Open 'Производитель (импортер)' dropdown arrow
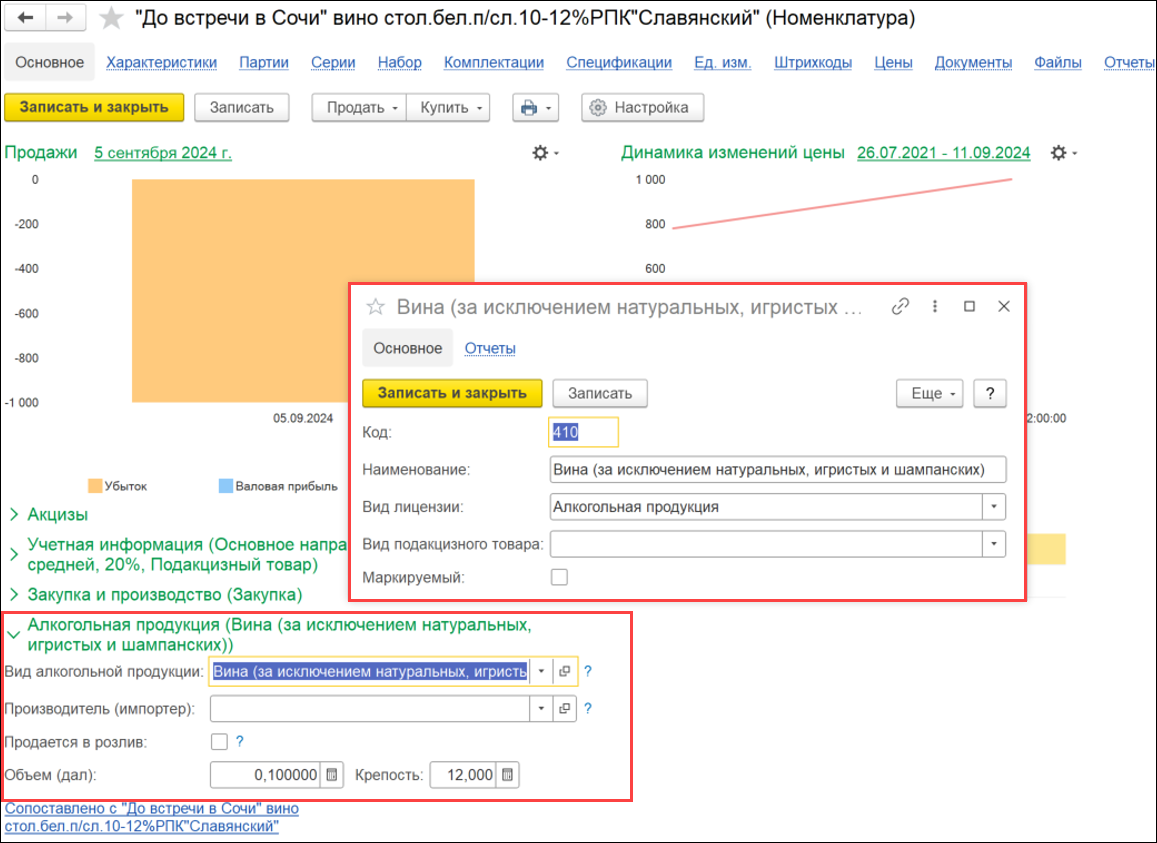The width and height of the screenshot is (1157, 843). tap(541, 709)
